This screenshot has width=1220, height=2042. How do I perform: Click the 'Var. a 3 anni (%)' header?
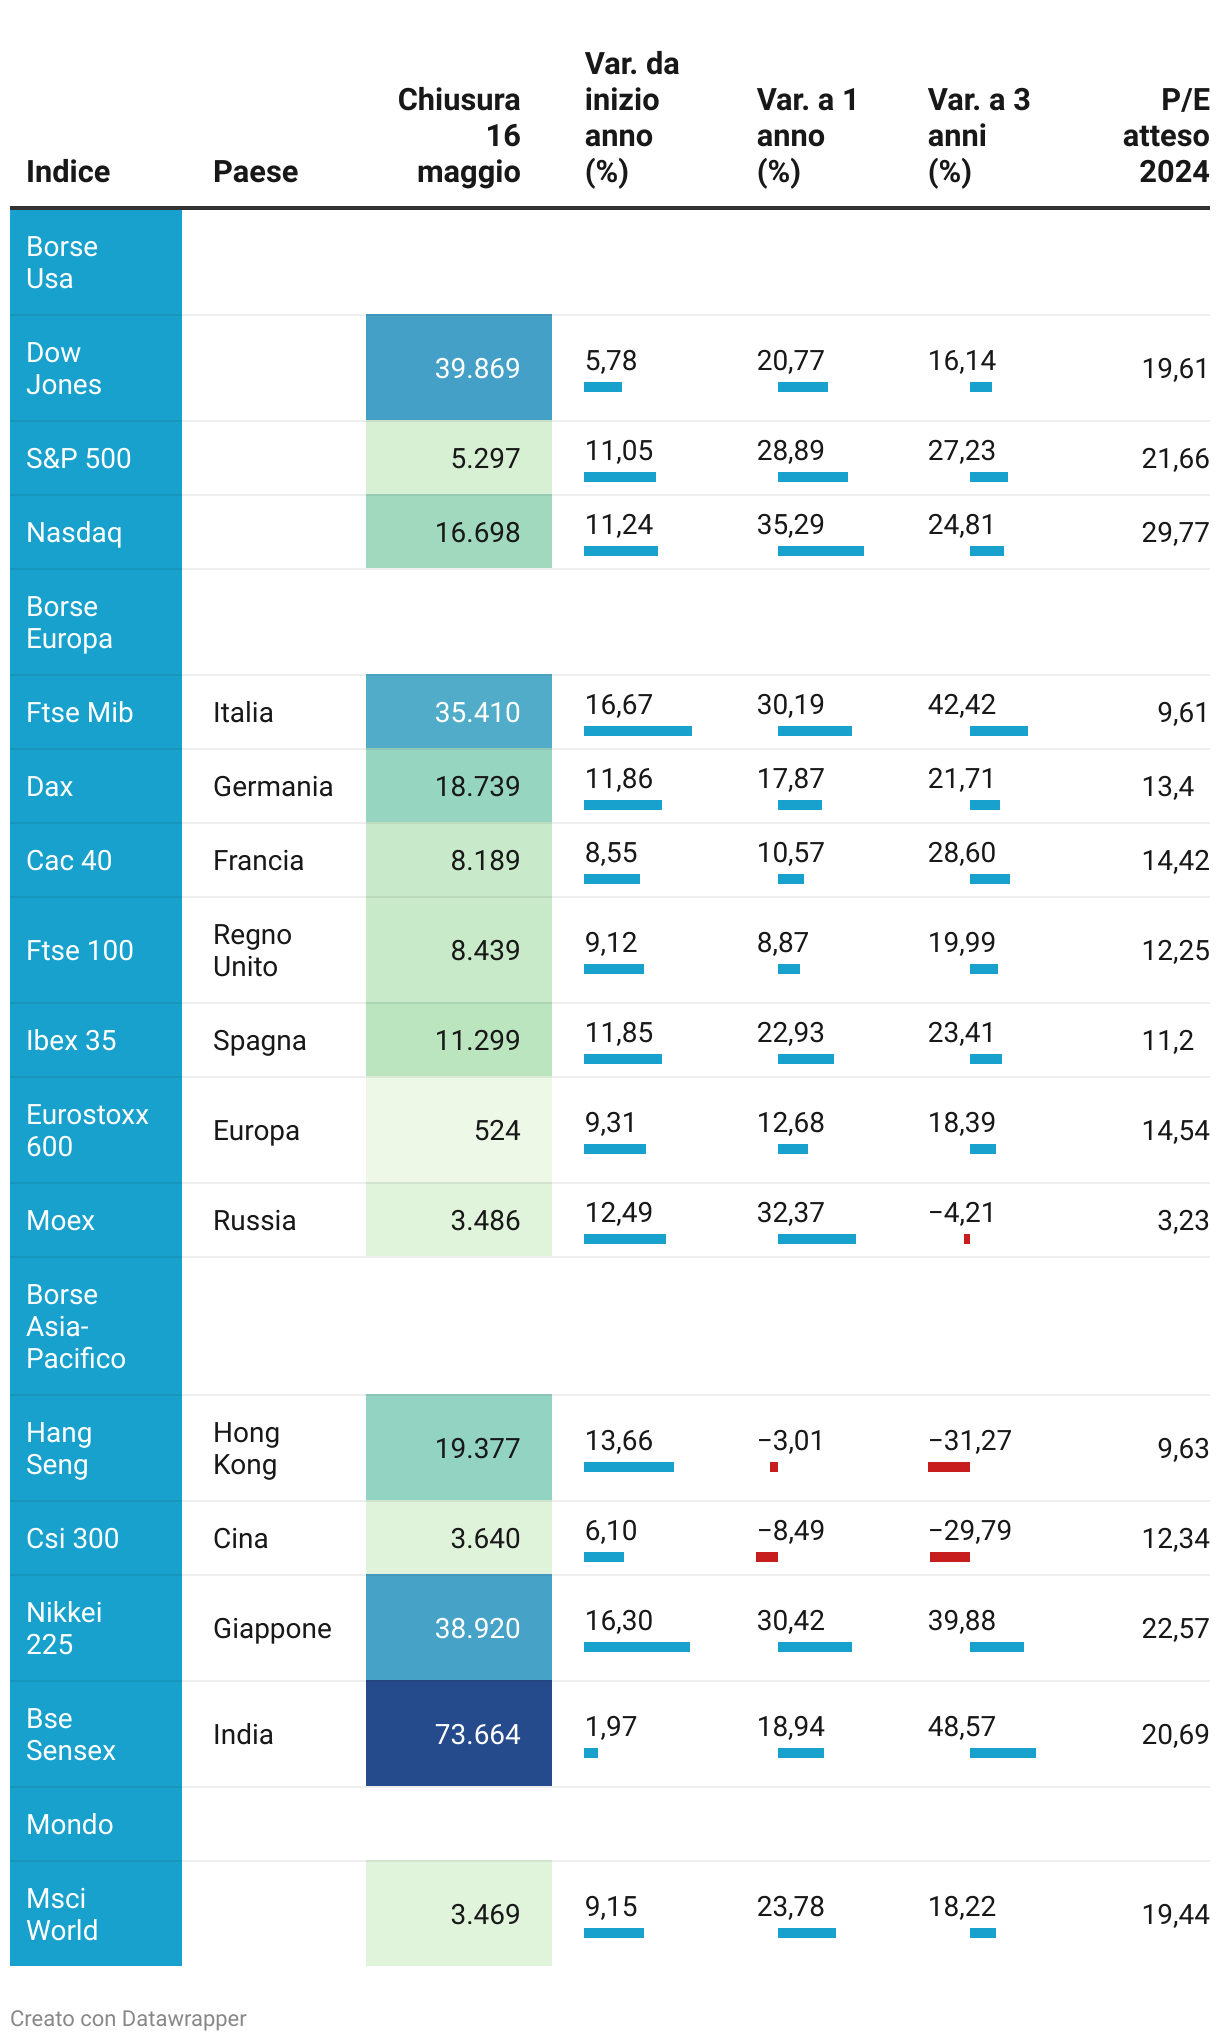coord(978,136)
